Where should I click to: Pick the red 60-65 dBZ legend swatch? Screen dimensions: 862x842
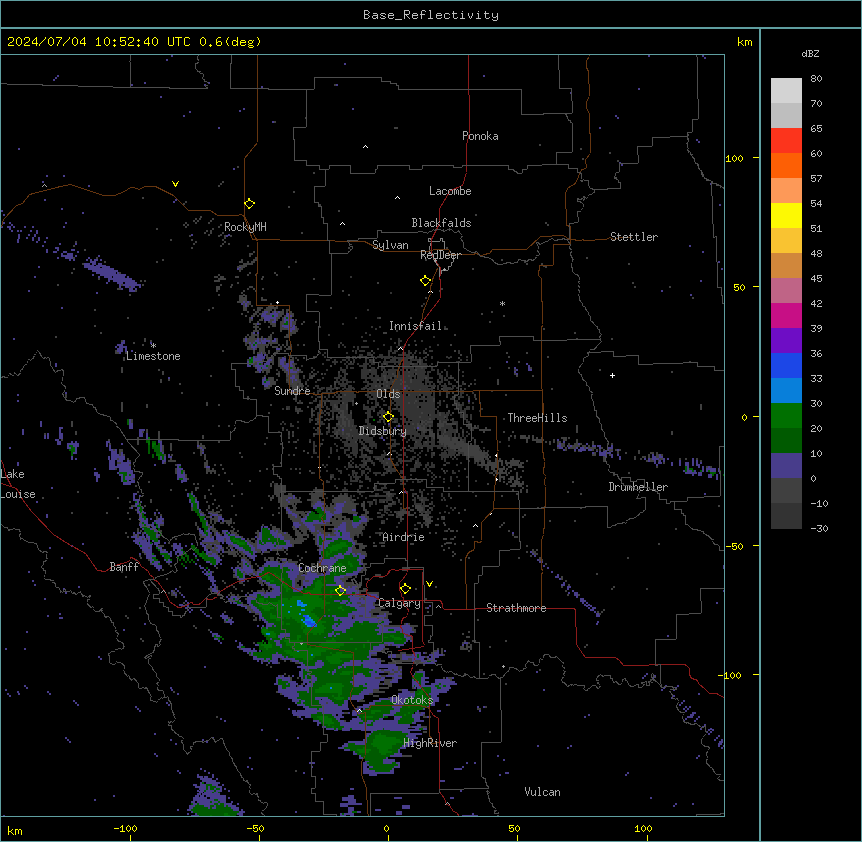tap(786, 141)
